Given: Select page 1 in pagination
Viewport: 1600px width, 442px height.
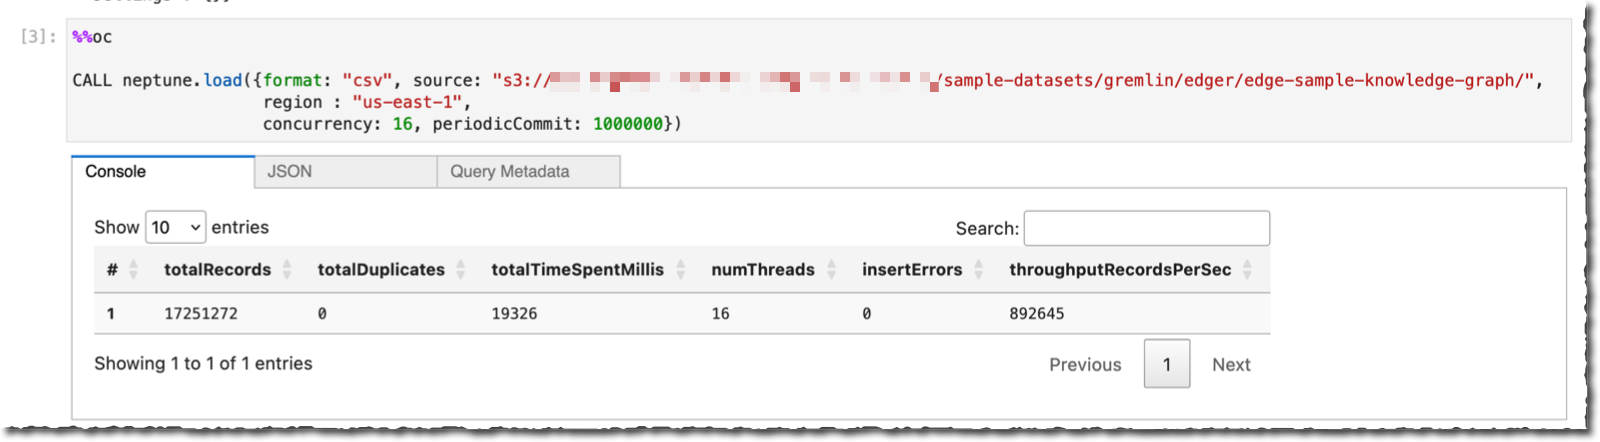Looking at the screenshot, I should pyautogui.click(x=1167, y=364).
